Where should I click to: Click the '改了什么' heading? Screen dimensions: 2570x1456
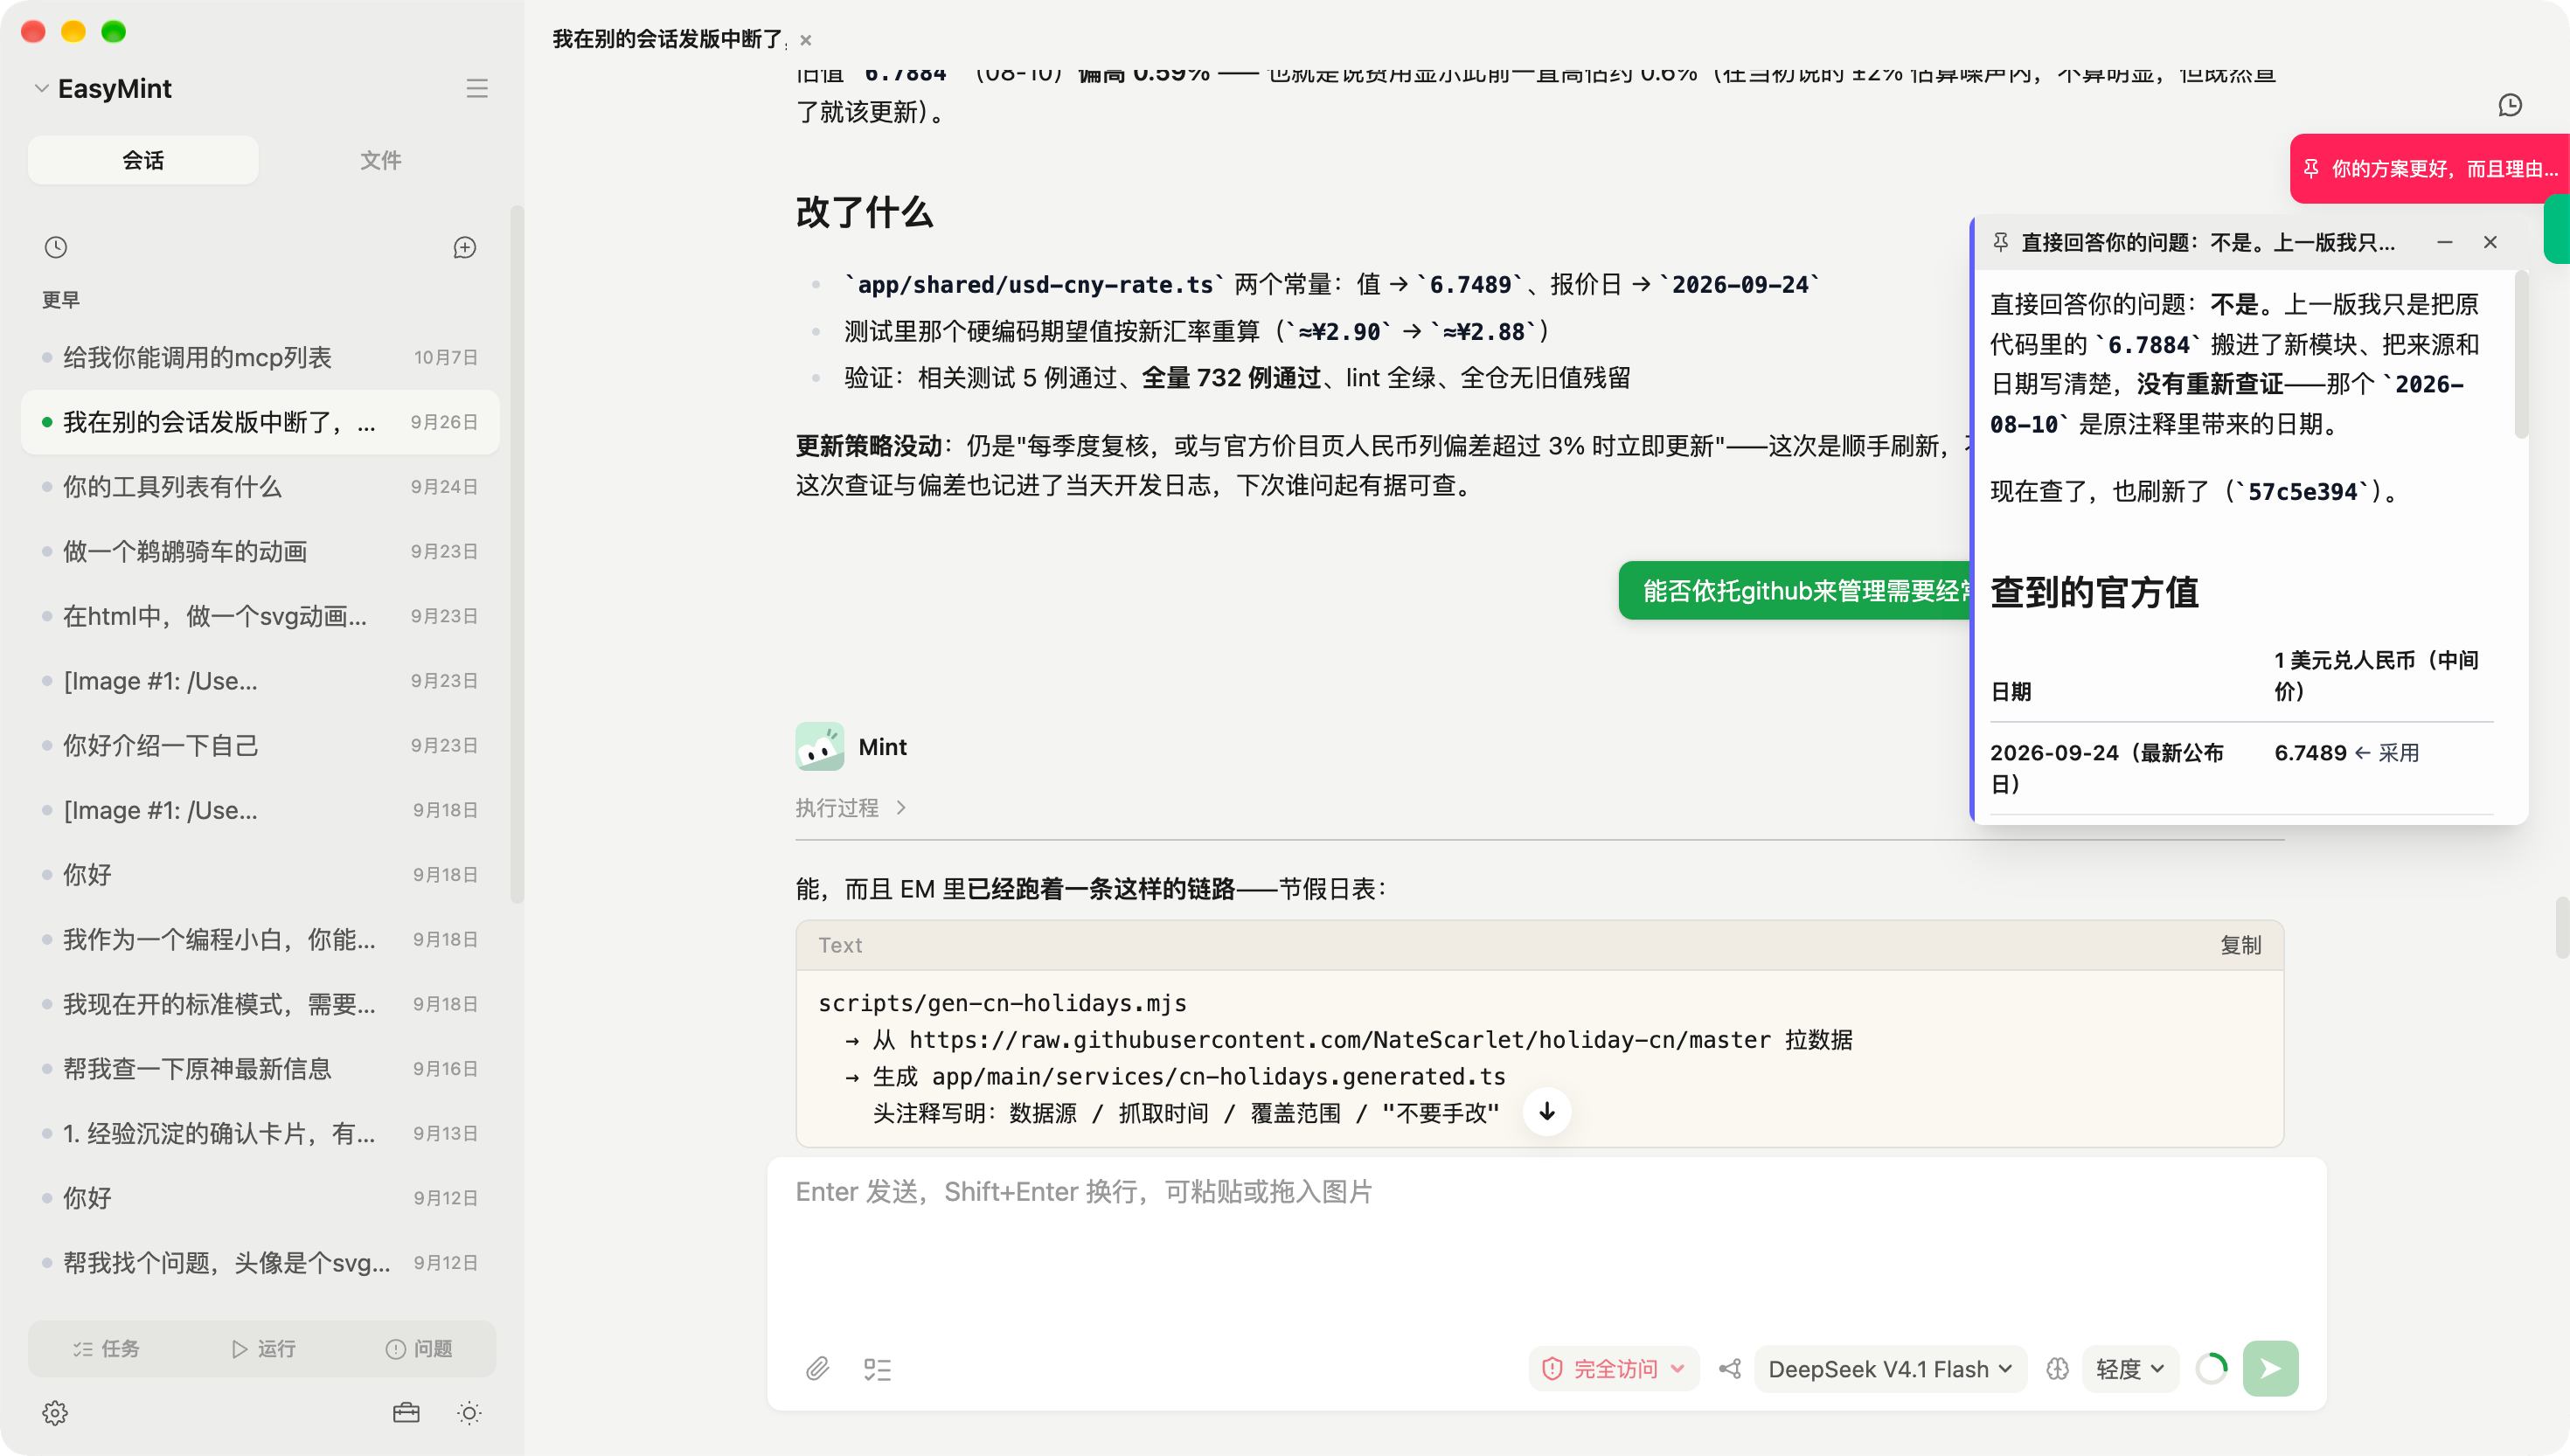coord(864,212)
